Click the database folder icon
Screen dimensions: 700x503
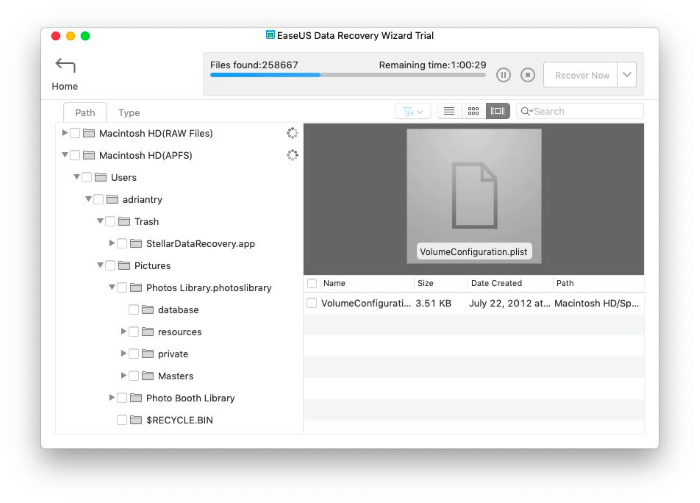pyautogui.click(x=148, y=309)
